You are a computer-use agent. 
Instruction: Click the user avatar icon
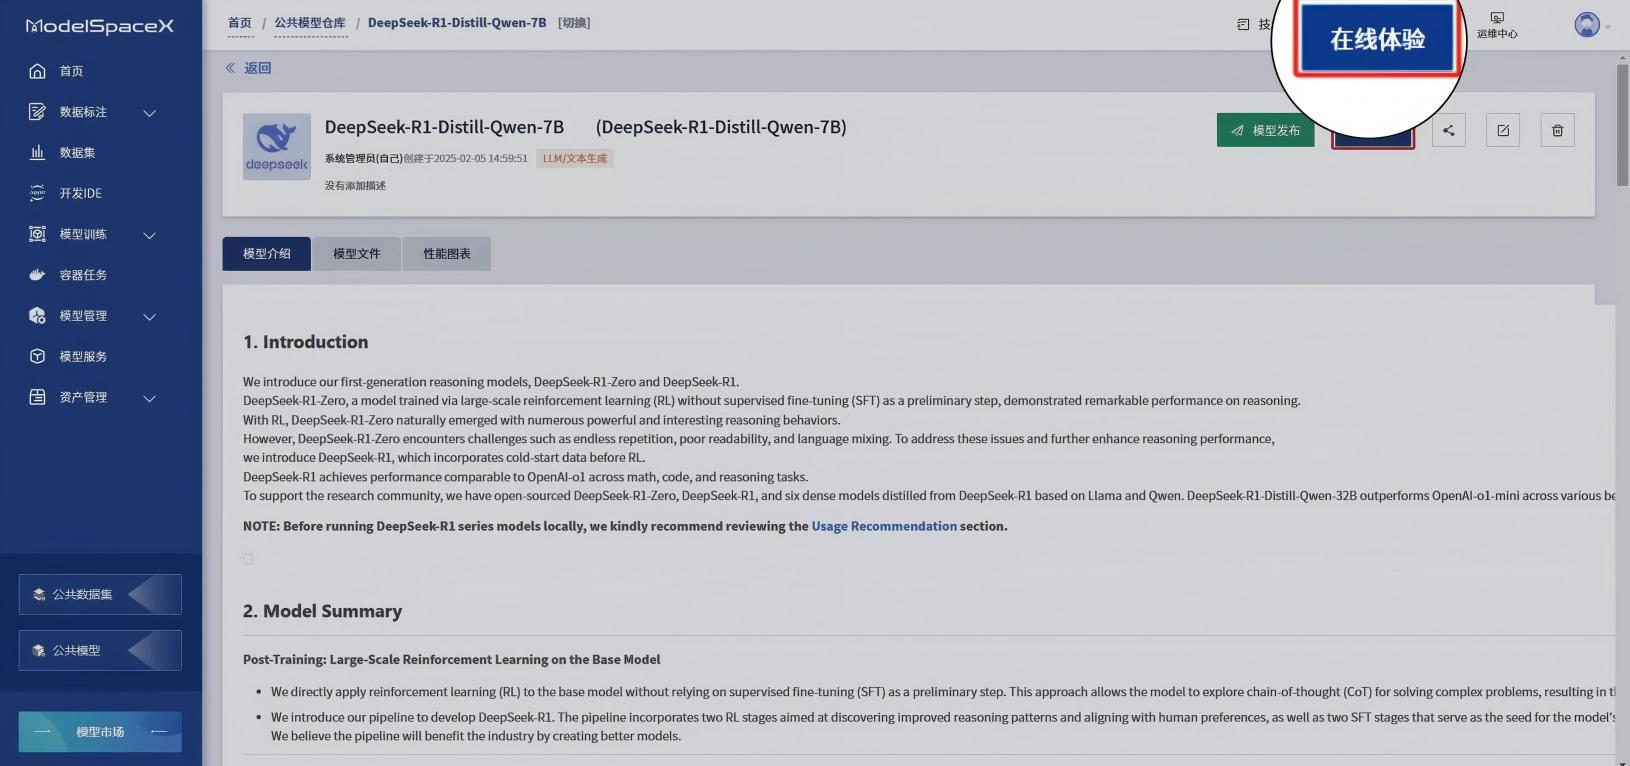[x=1587, y=25]
